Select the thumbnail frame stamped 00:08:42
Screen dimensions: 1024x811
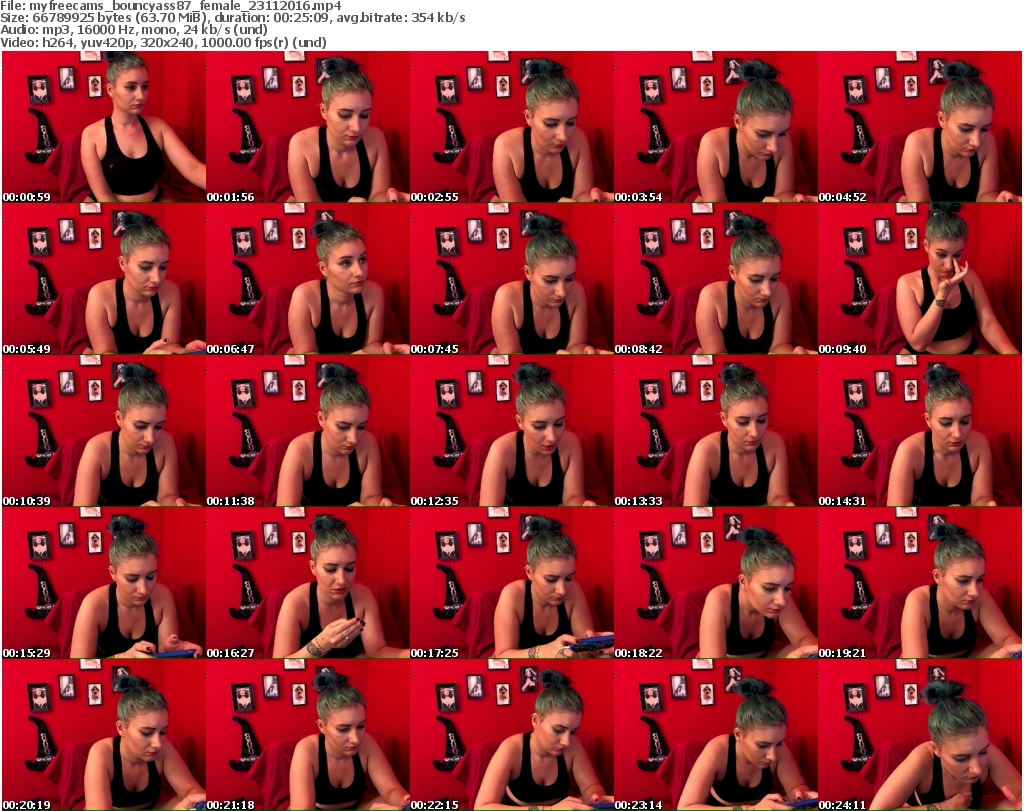(x=715, y=279)
